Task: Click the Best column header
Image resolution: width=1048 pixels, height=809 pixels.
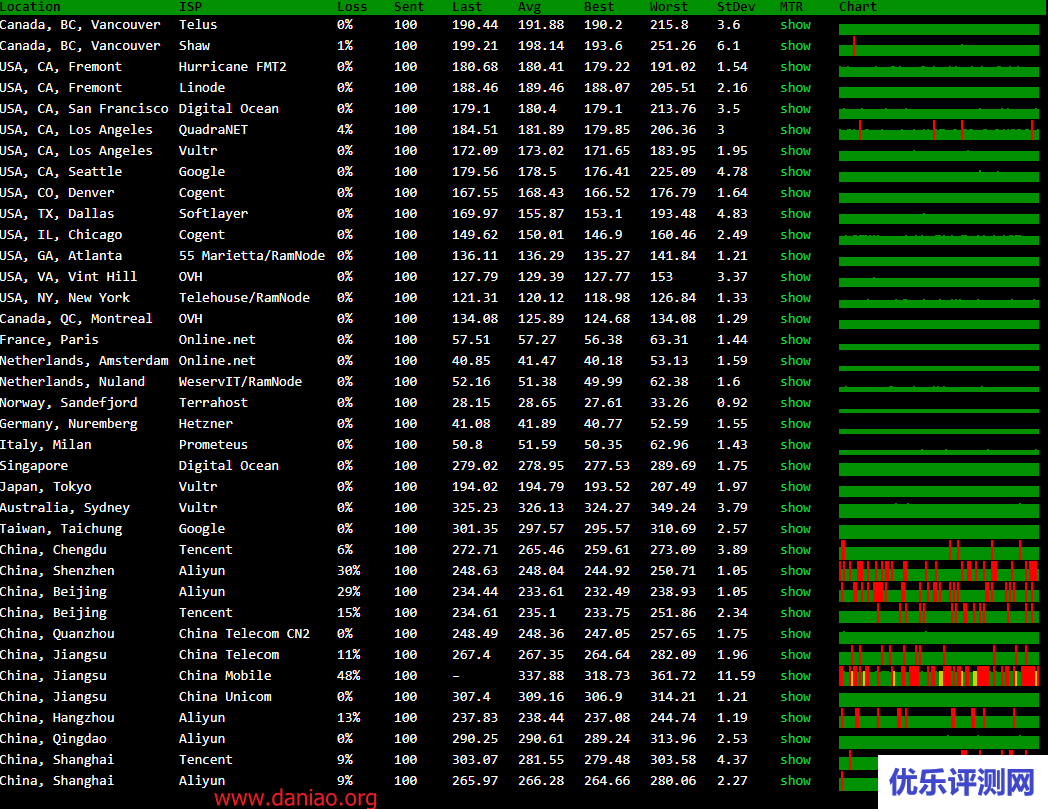Action: pyautogui.click(x=599, y=7)
